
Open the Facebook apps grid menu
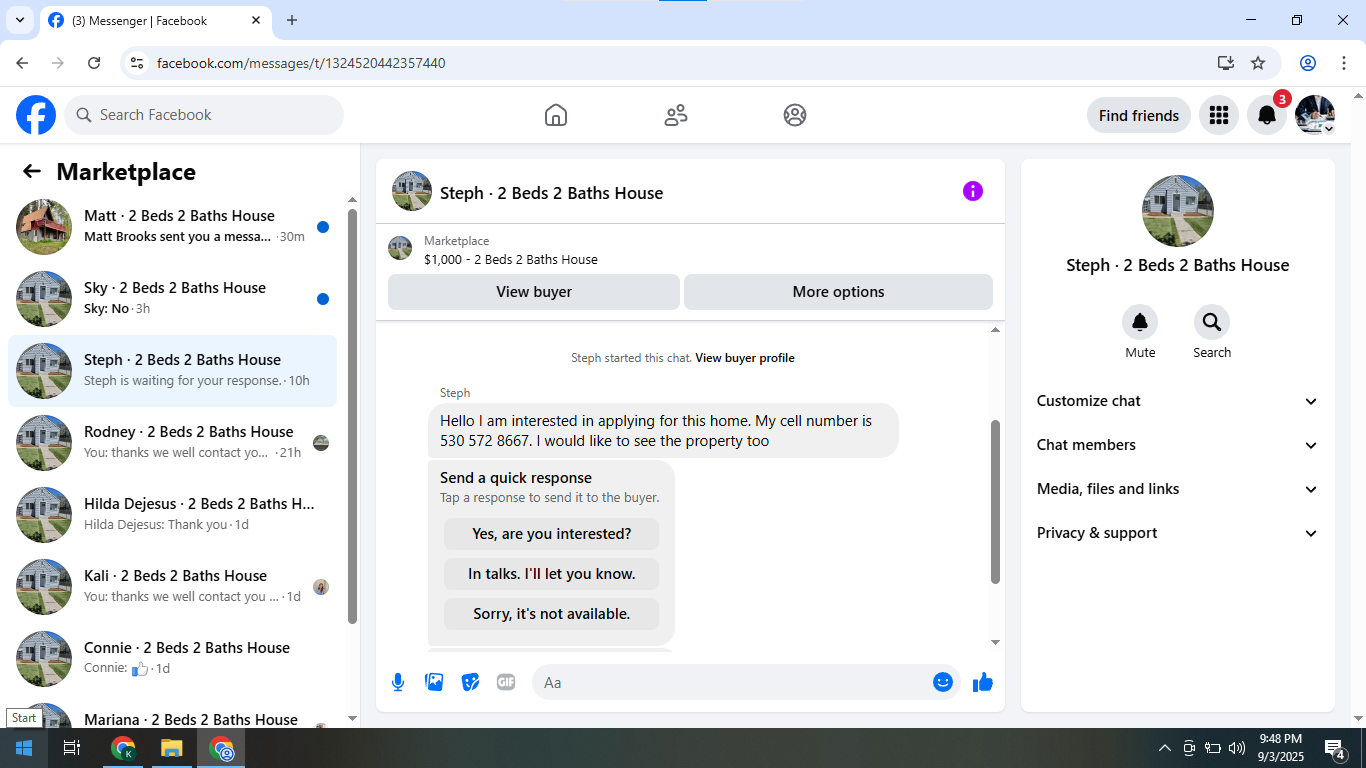pos(1218,115)
